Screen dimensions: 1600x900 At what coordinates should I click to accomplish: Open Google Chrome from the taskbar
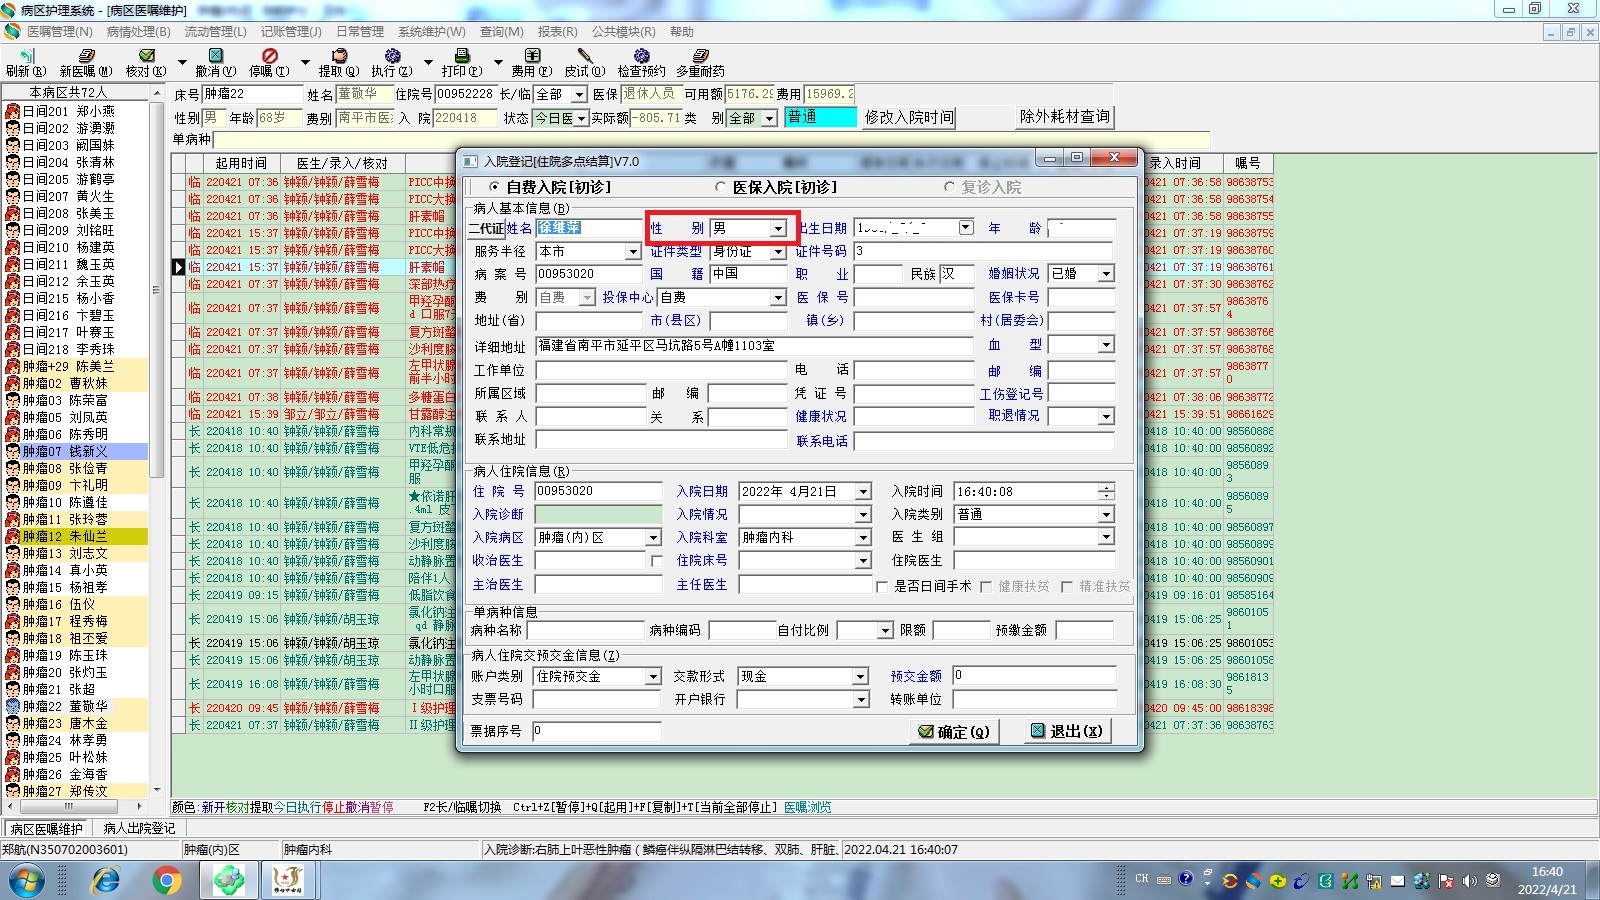(167, 880)
